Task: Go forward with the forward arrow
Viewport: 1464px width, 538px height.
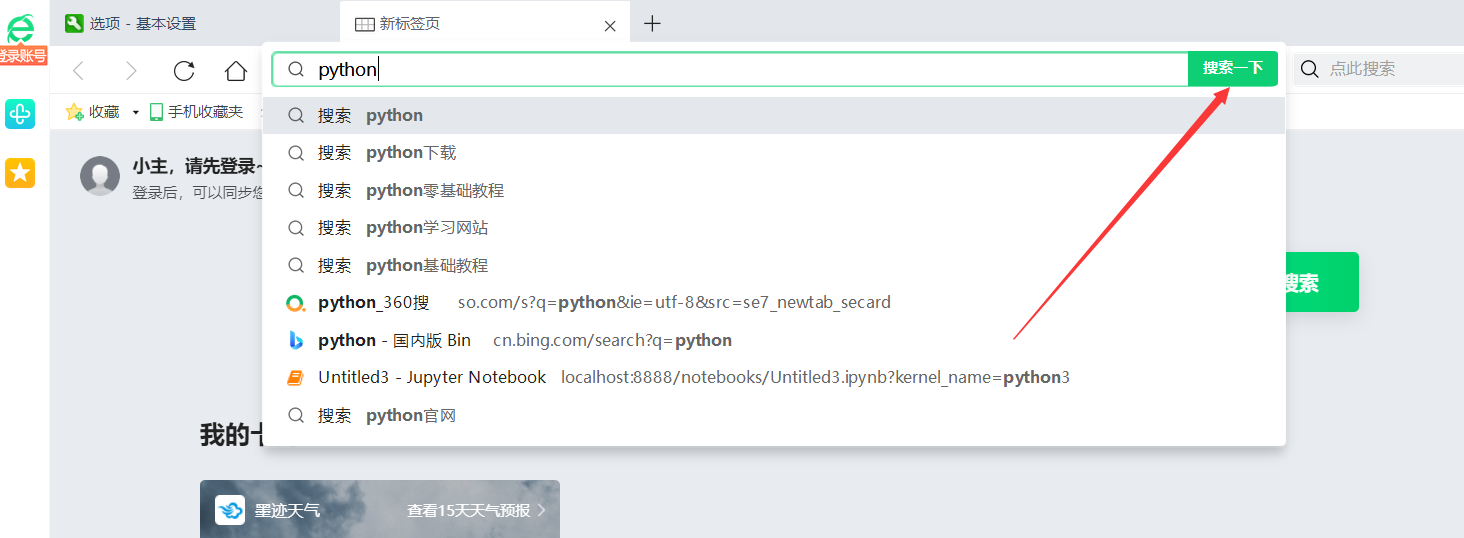Action: pyautogui.click(x=131, y=70)
